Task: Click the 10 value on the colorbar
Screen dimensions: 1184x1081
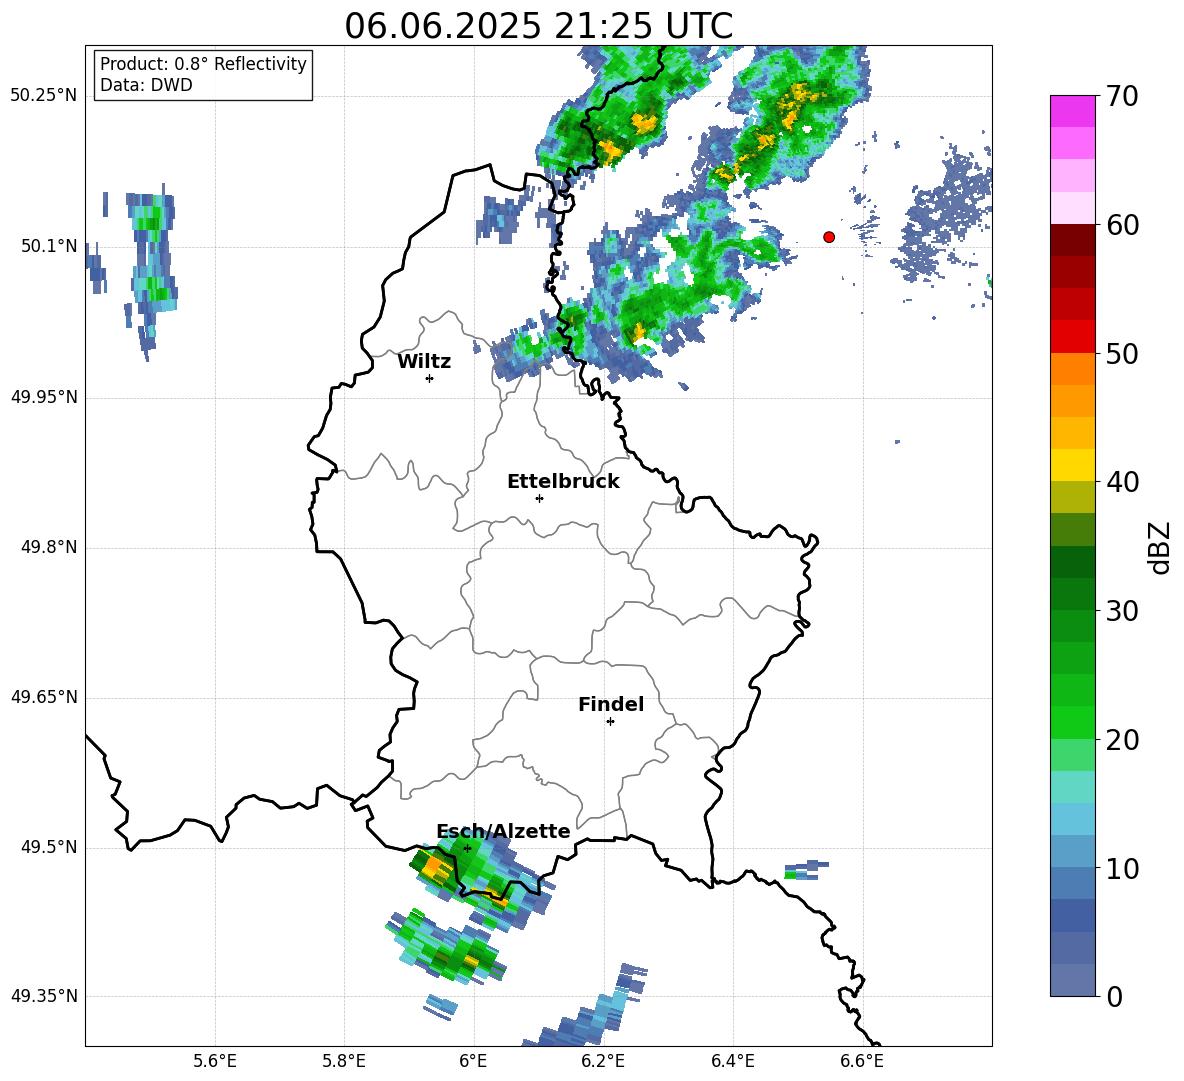Action: pyautogui.click(x=1123, y=868)
